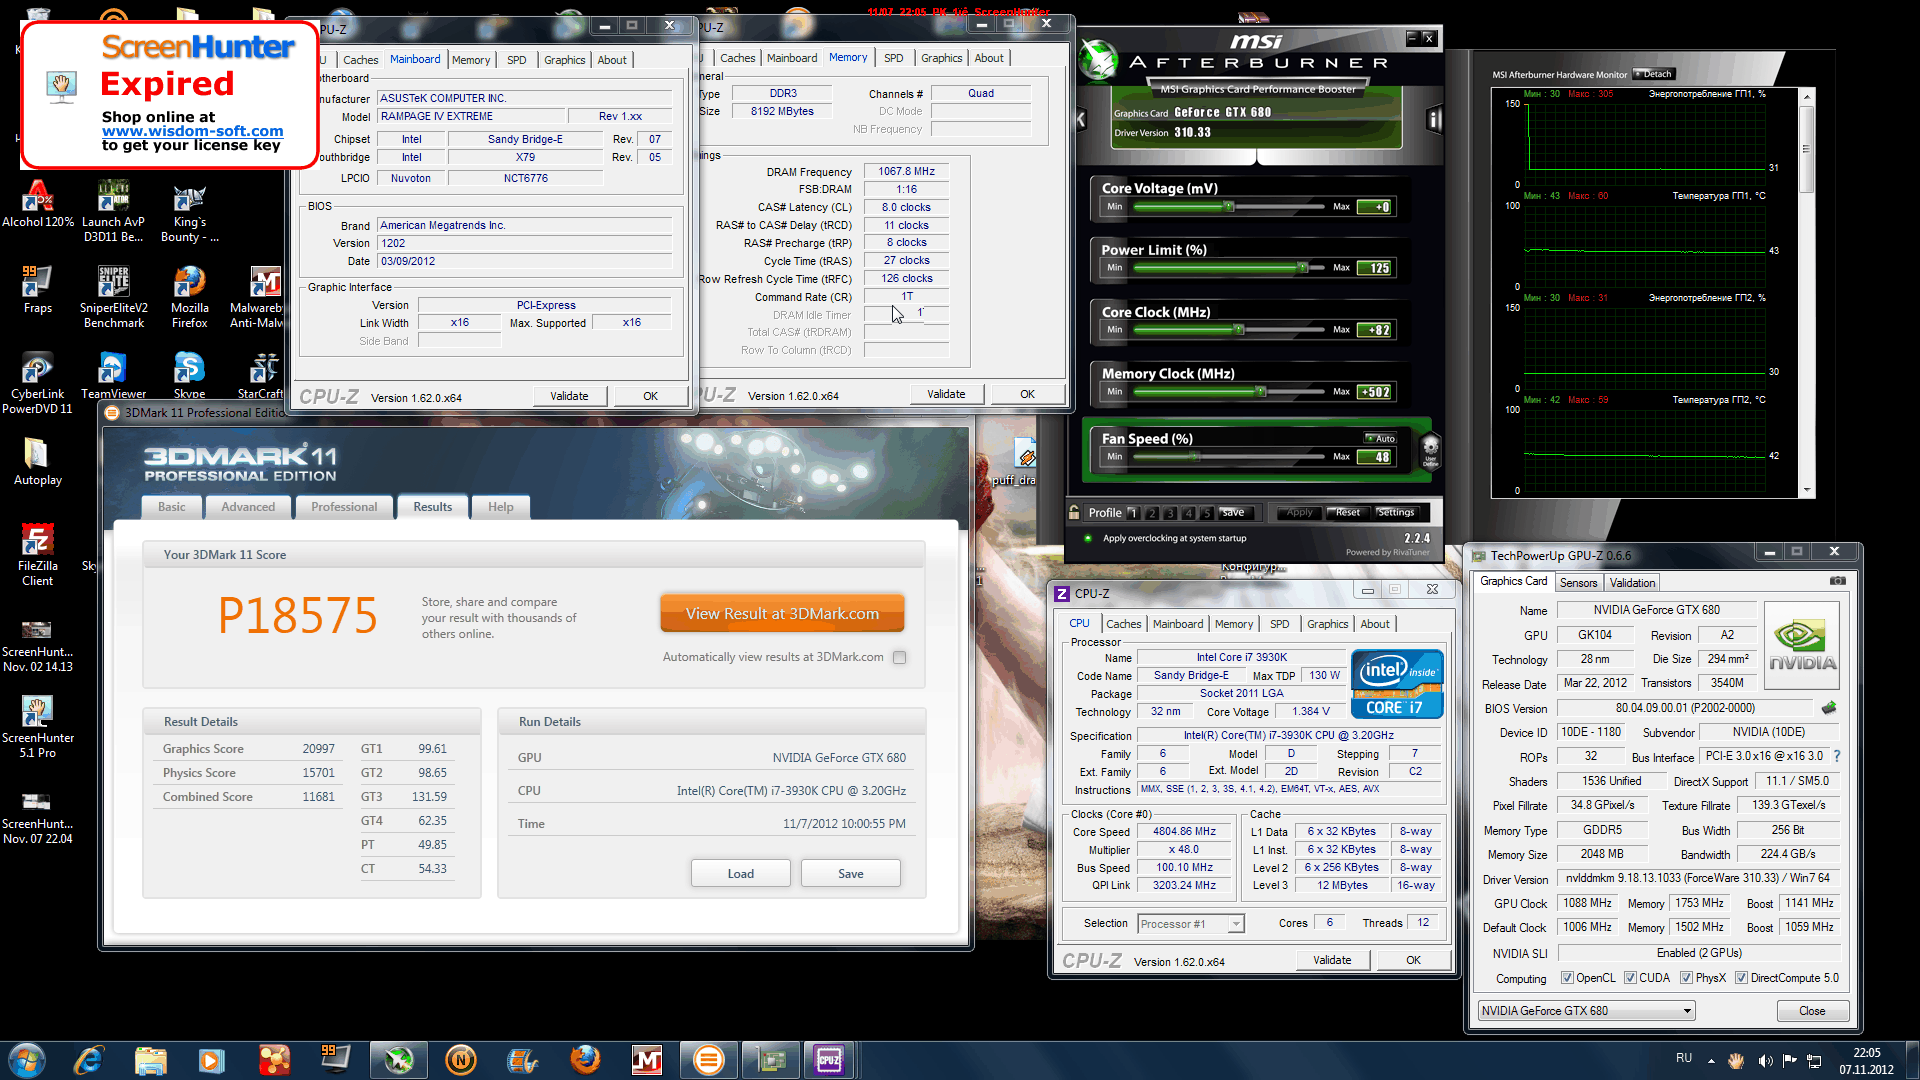Screen dimensions: 1920x1080
Task: Toggle the CUDA checkbox in GPU-Z
Action: point(1630,978)
